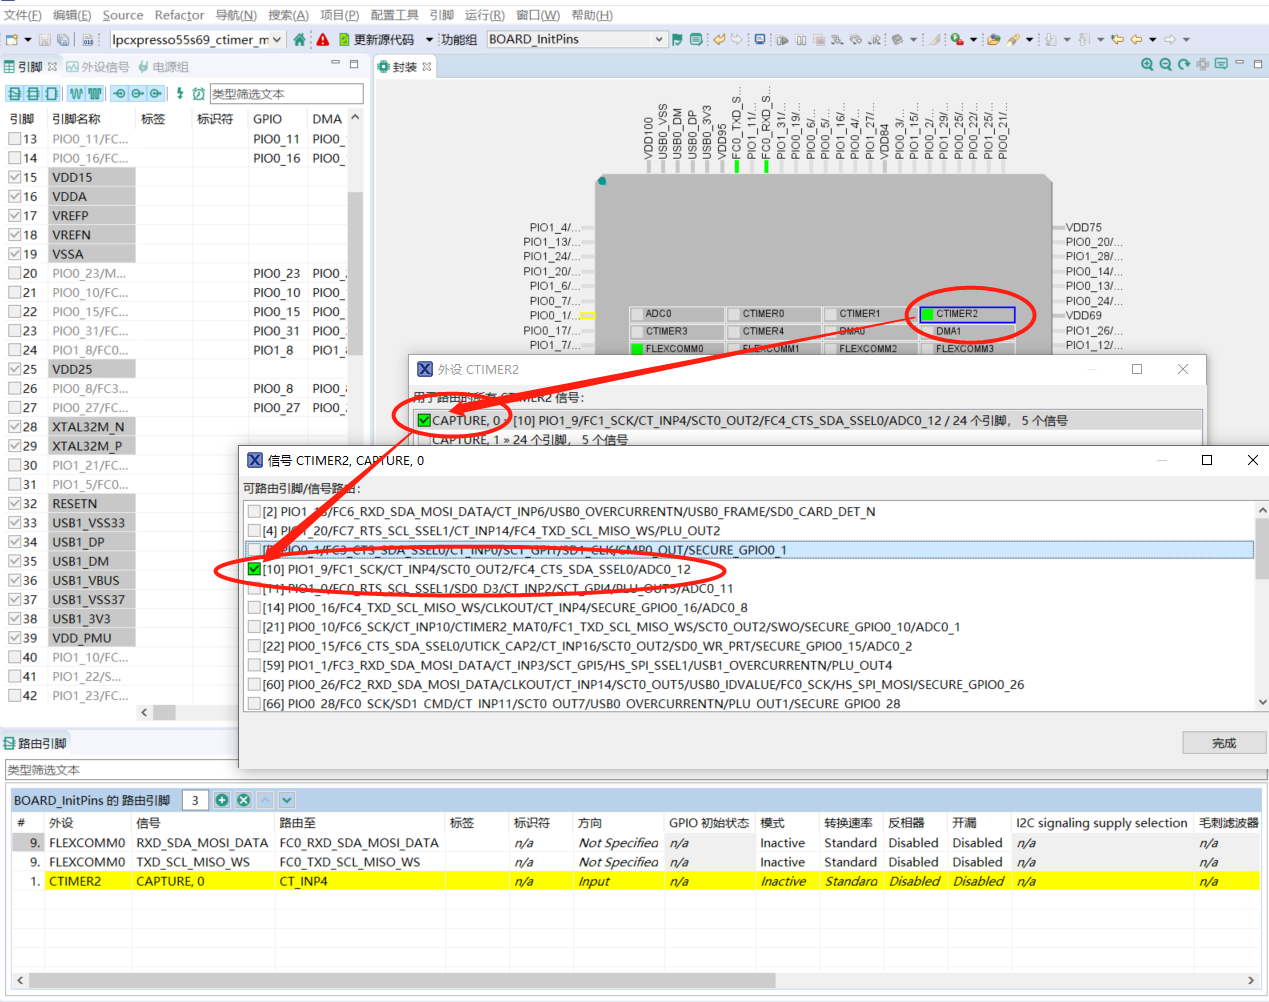
Task: Zoom out on the package view
Action: [x=1165, y=65]
